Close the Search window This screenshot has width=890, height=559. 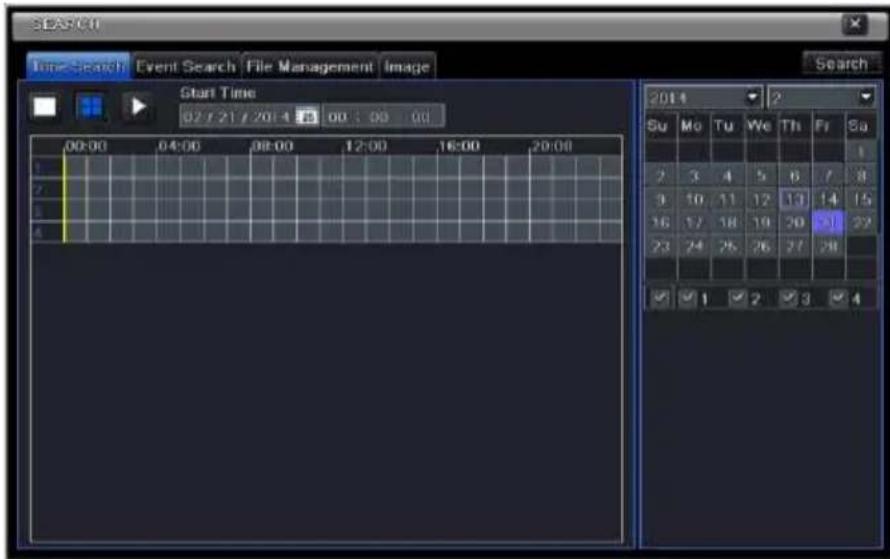[855, 24]
